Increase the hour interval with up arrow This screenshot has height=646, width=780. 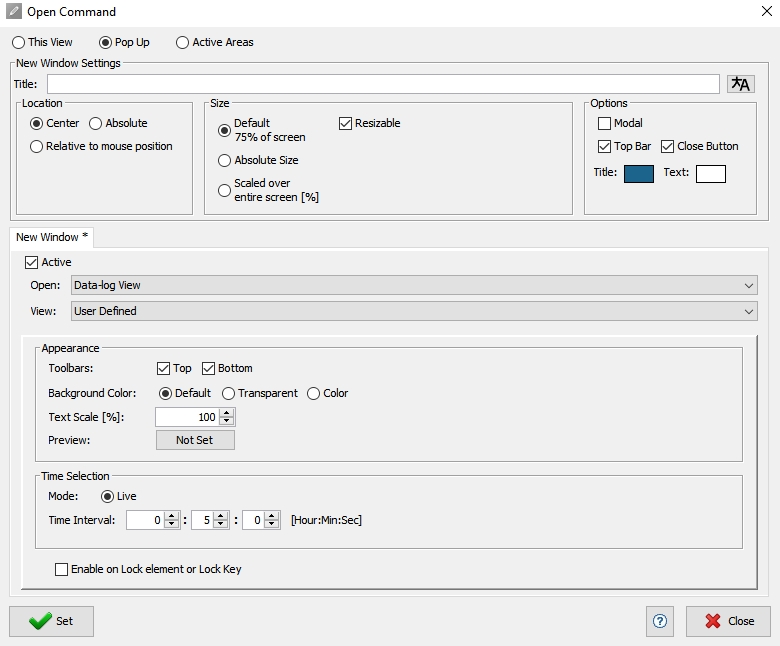click(172, 516)
